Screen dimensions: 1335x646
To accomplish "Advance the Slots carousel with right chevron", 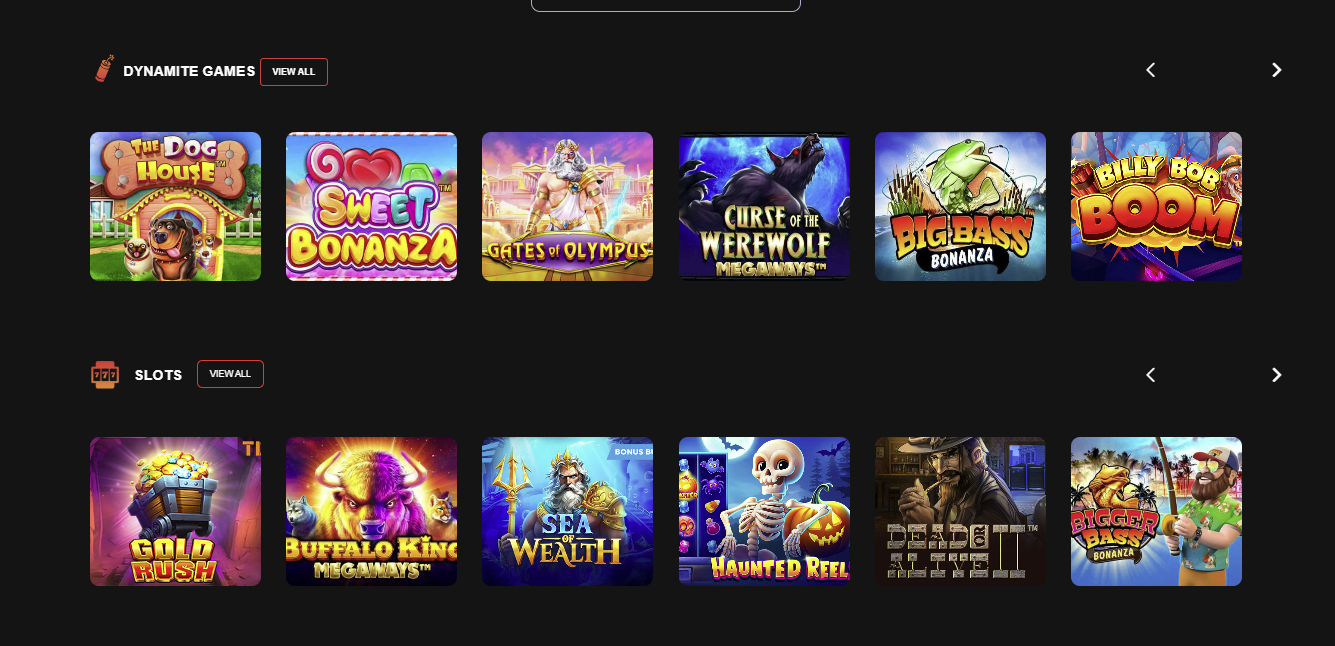I will [1276, 375].
